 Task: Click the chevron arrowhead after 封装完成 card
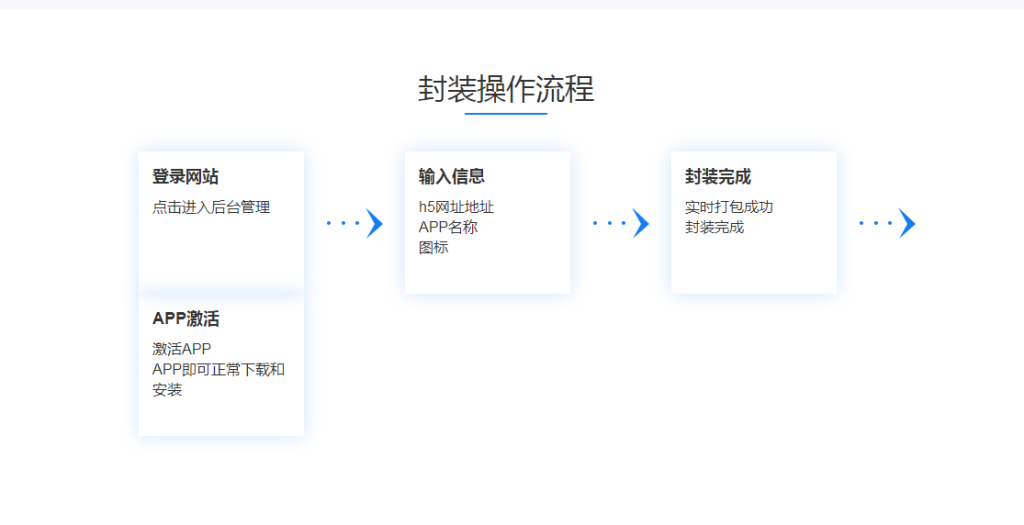tap(907, 223)
